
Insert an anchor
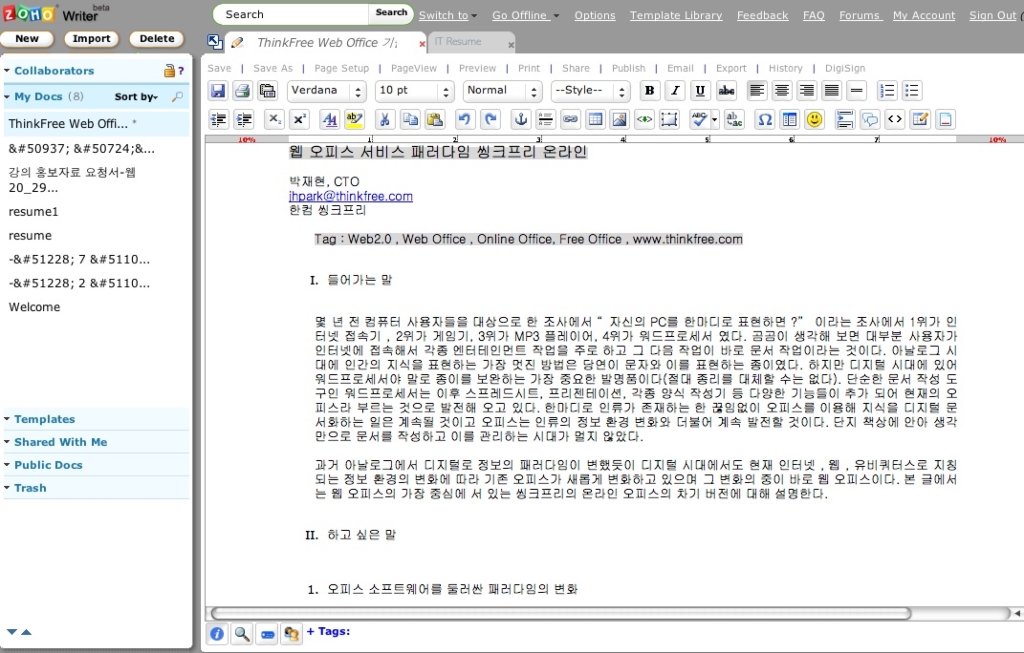(520, 119)
